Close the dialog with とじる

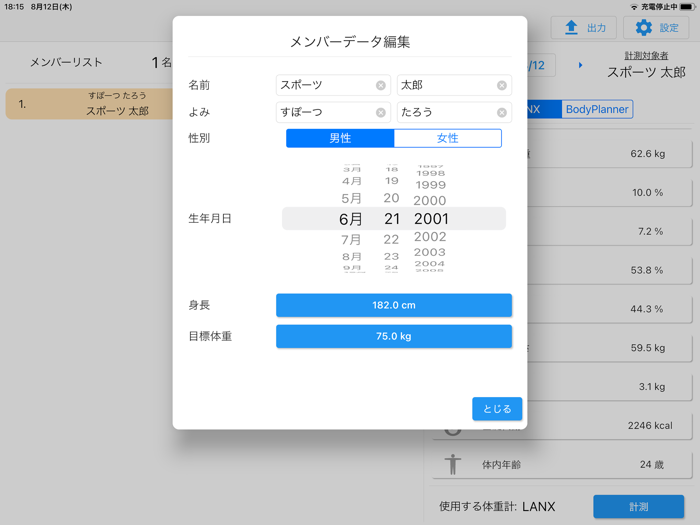coord(497,409)
